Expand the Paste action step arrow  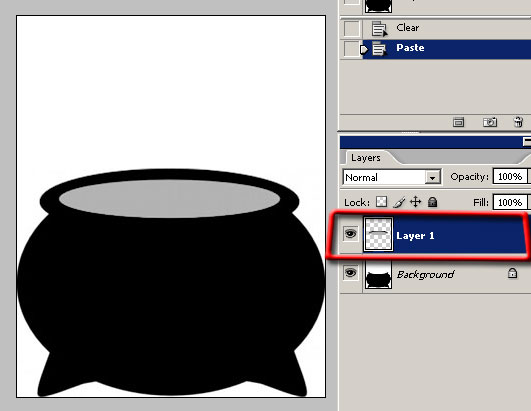364,49
